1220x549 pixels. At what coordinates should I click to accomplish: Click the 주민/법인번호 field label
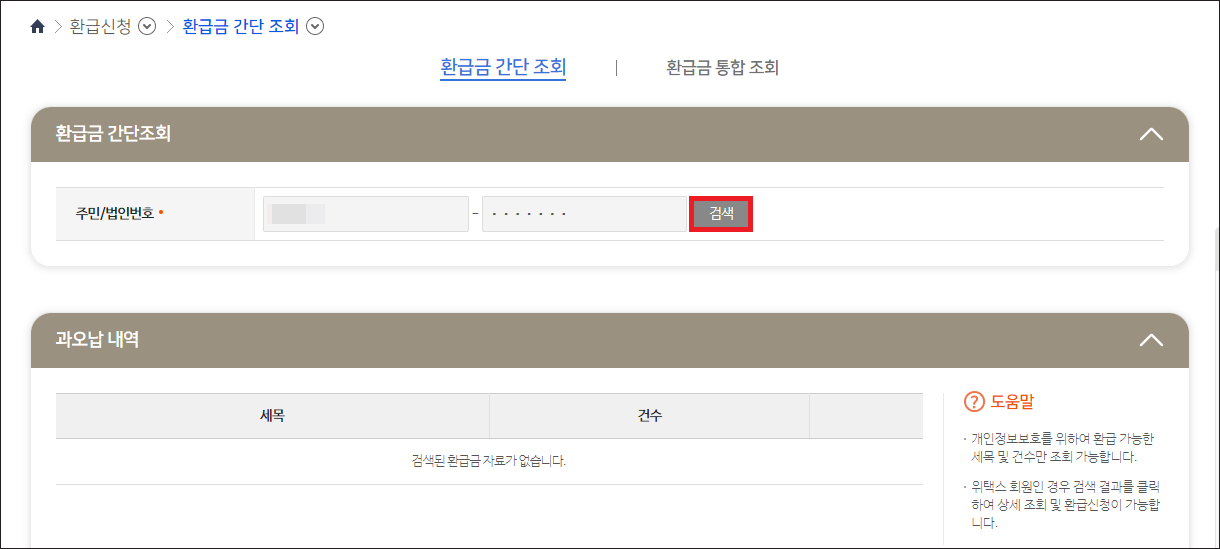click(x=115, y=214)
